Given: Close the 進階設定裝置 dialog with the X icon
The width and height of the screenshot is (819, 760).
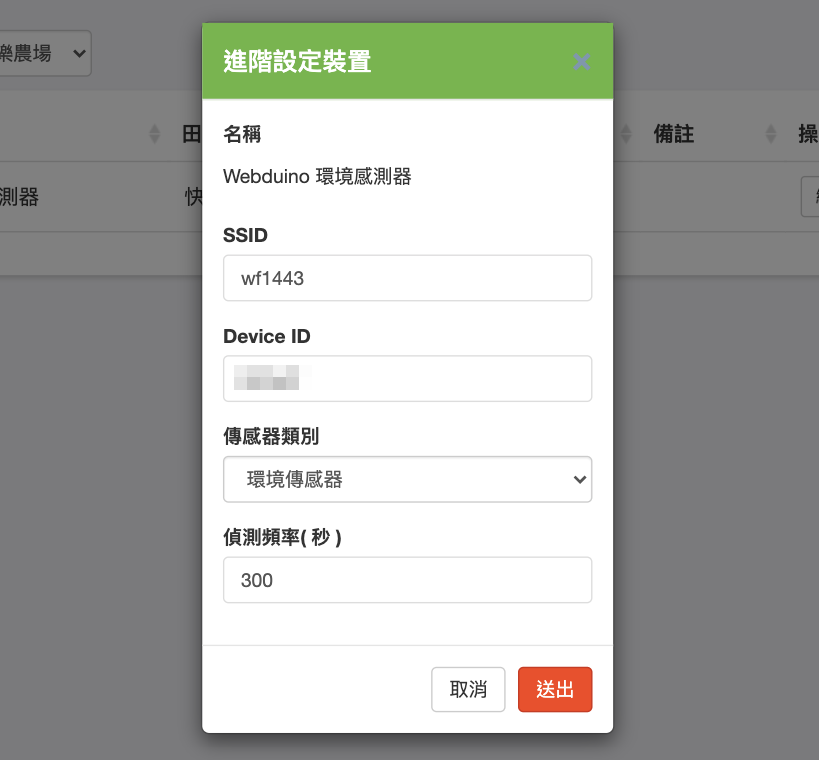Looking at the screenshot, I should point(581,61).
